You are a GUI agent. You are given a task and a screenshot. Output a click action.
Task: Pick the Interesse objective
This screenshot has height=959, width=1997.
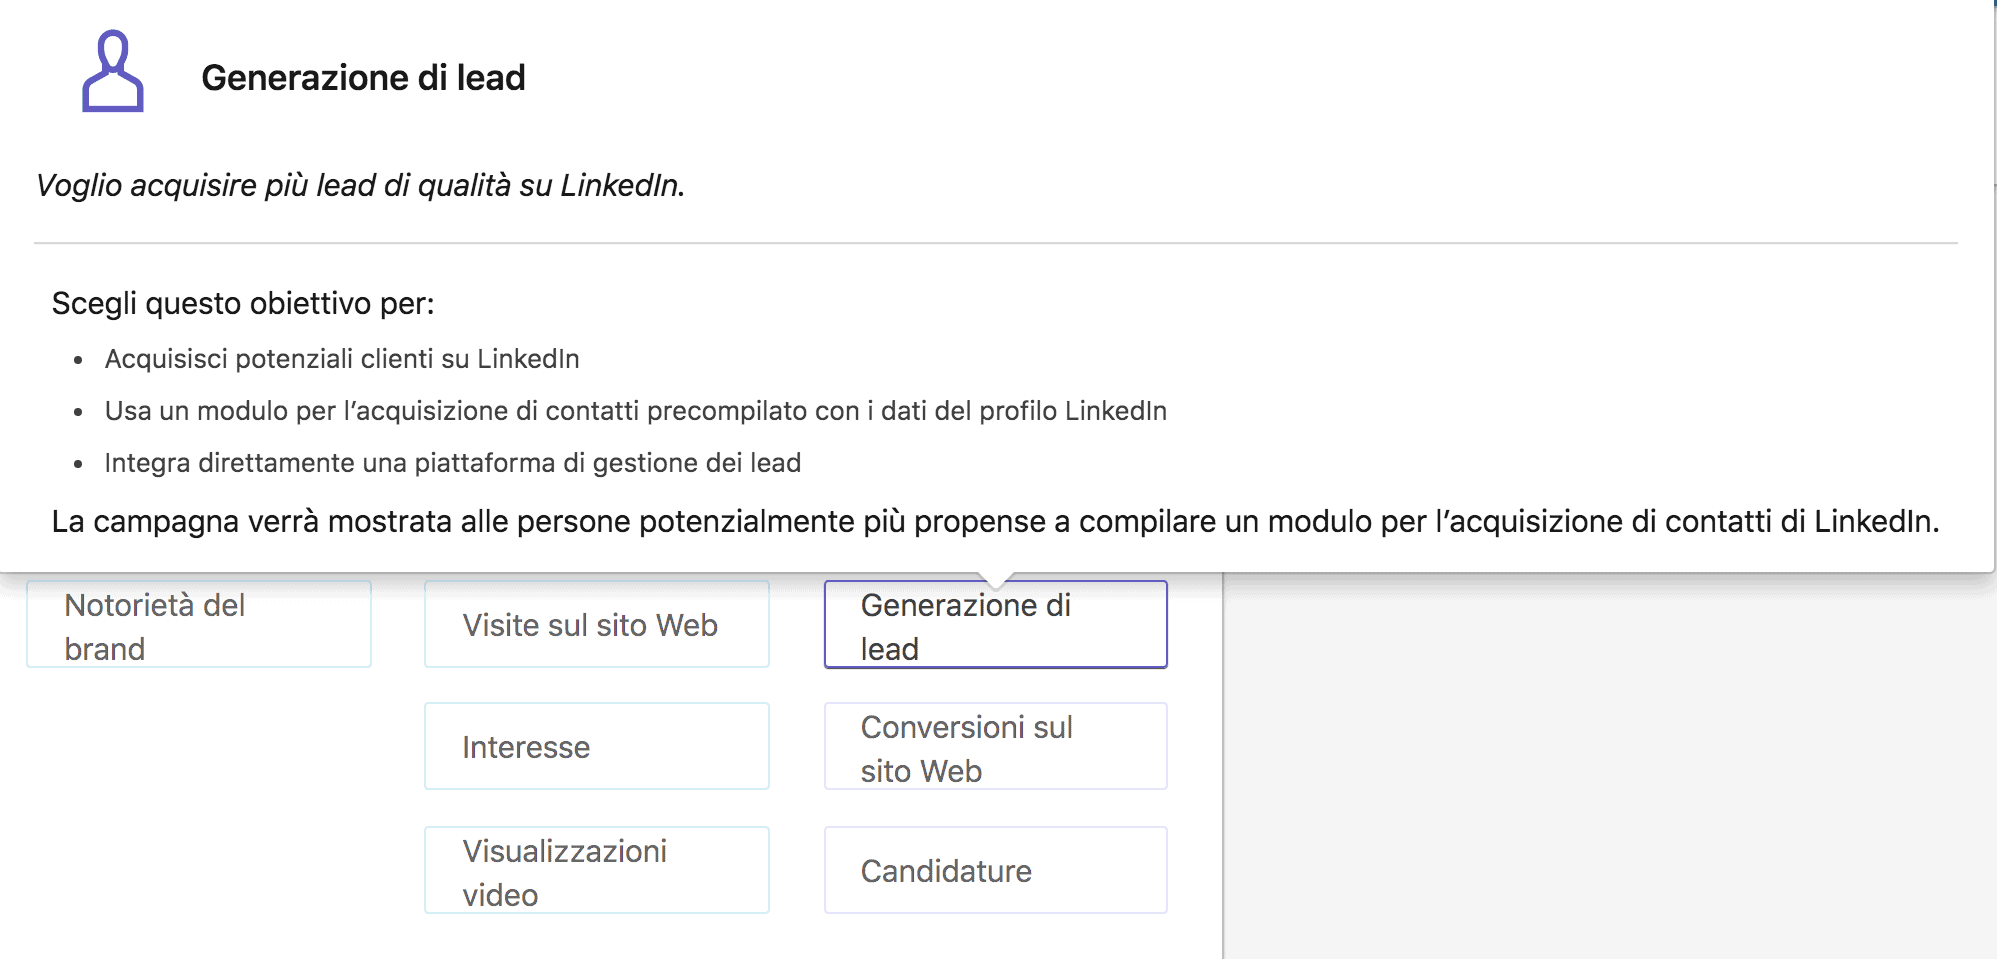597,746
